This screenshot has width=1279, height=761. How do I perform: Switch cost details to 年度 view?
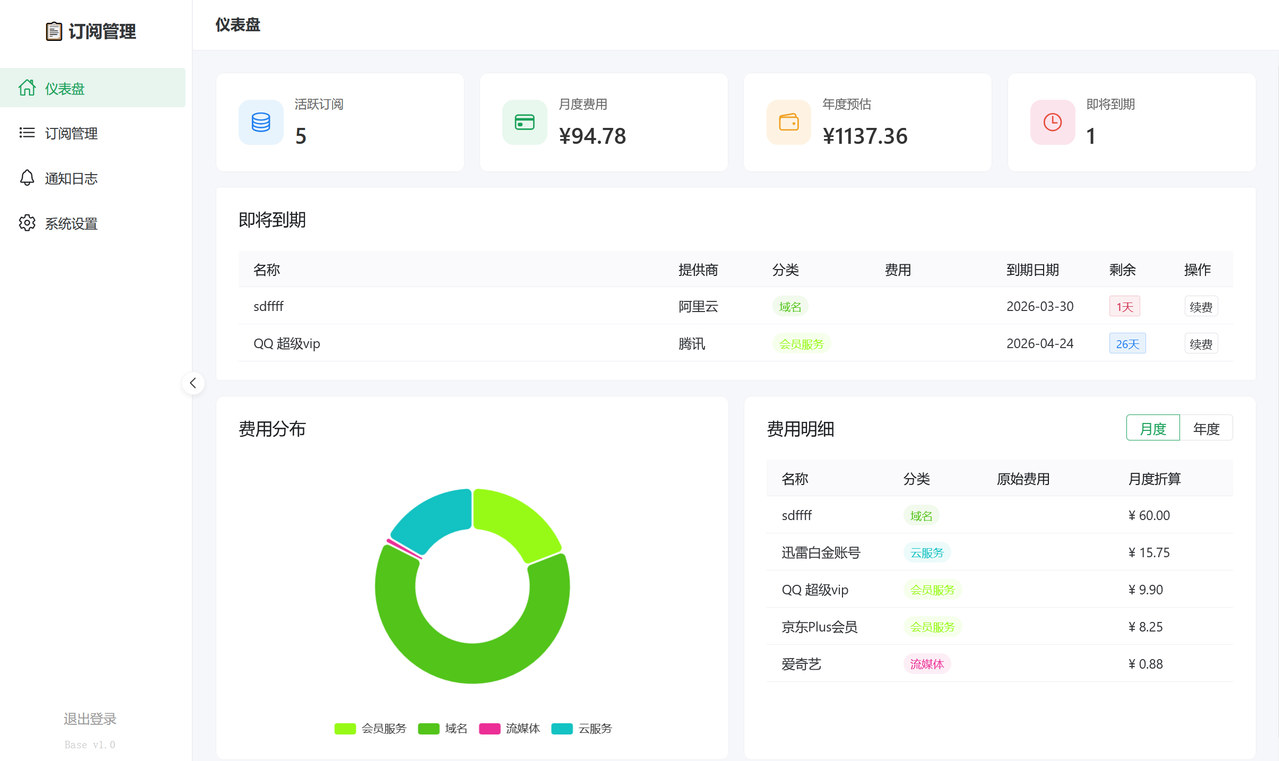[1206, 428]
